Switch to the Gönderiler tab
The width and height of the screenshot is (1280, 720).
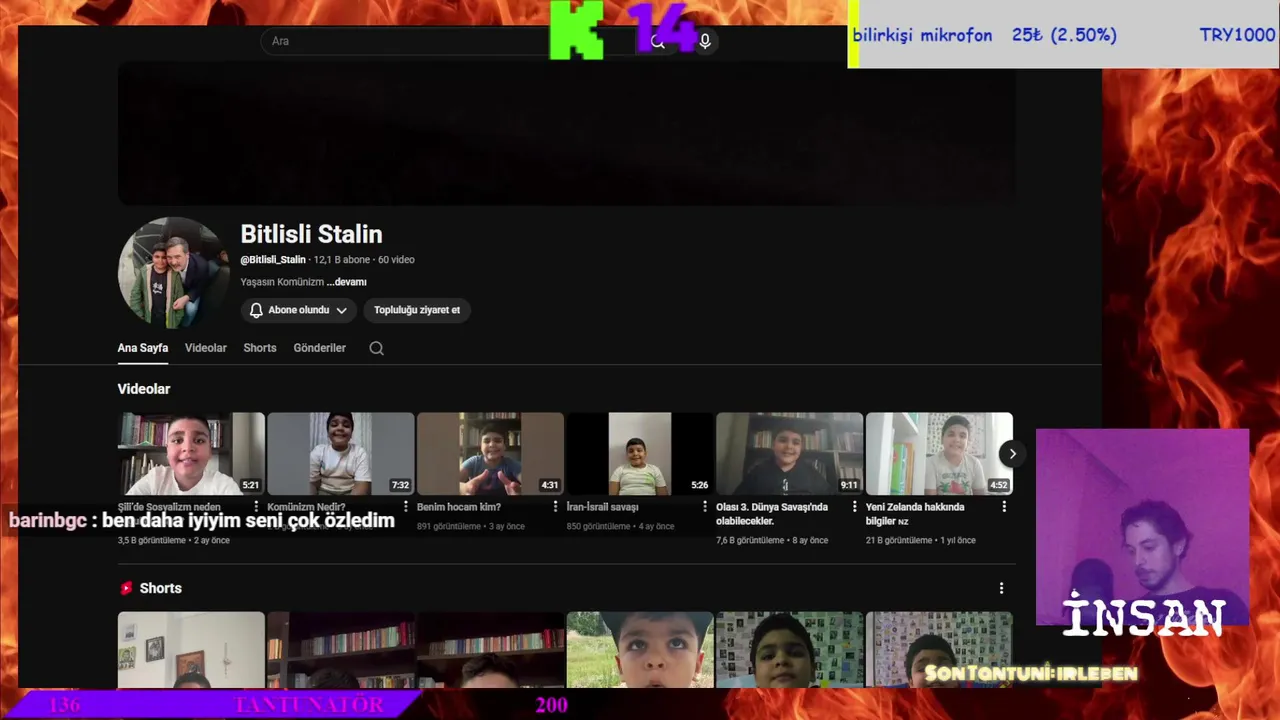tap(320, 348)
